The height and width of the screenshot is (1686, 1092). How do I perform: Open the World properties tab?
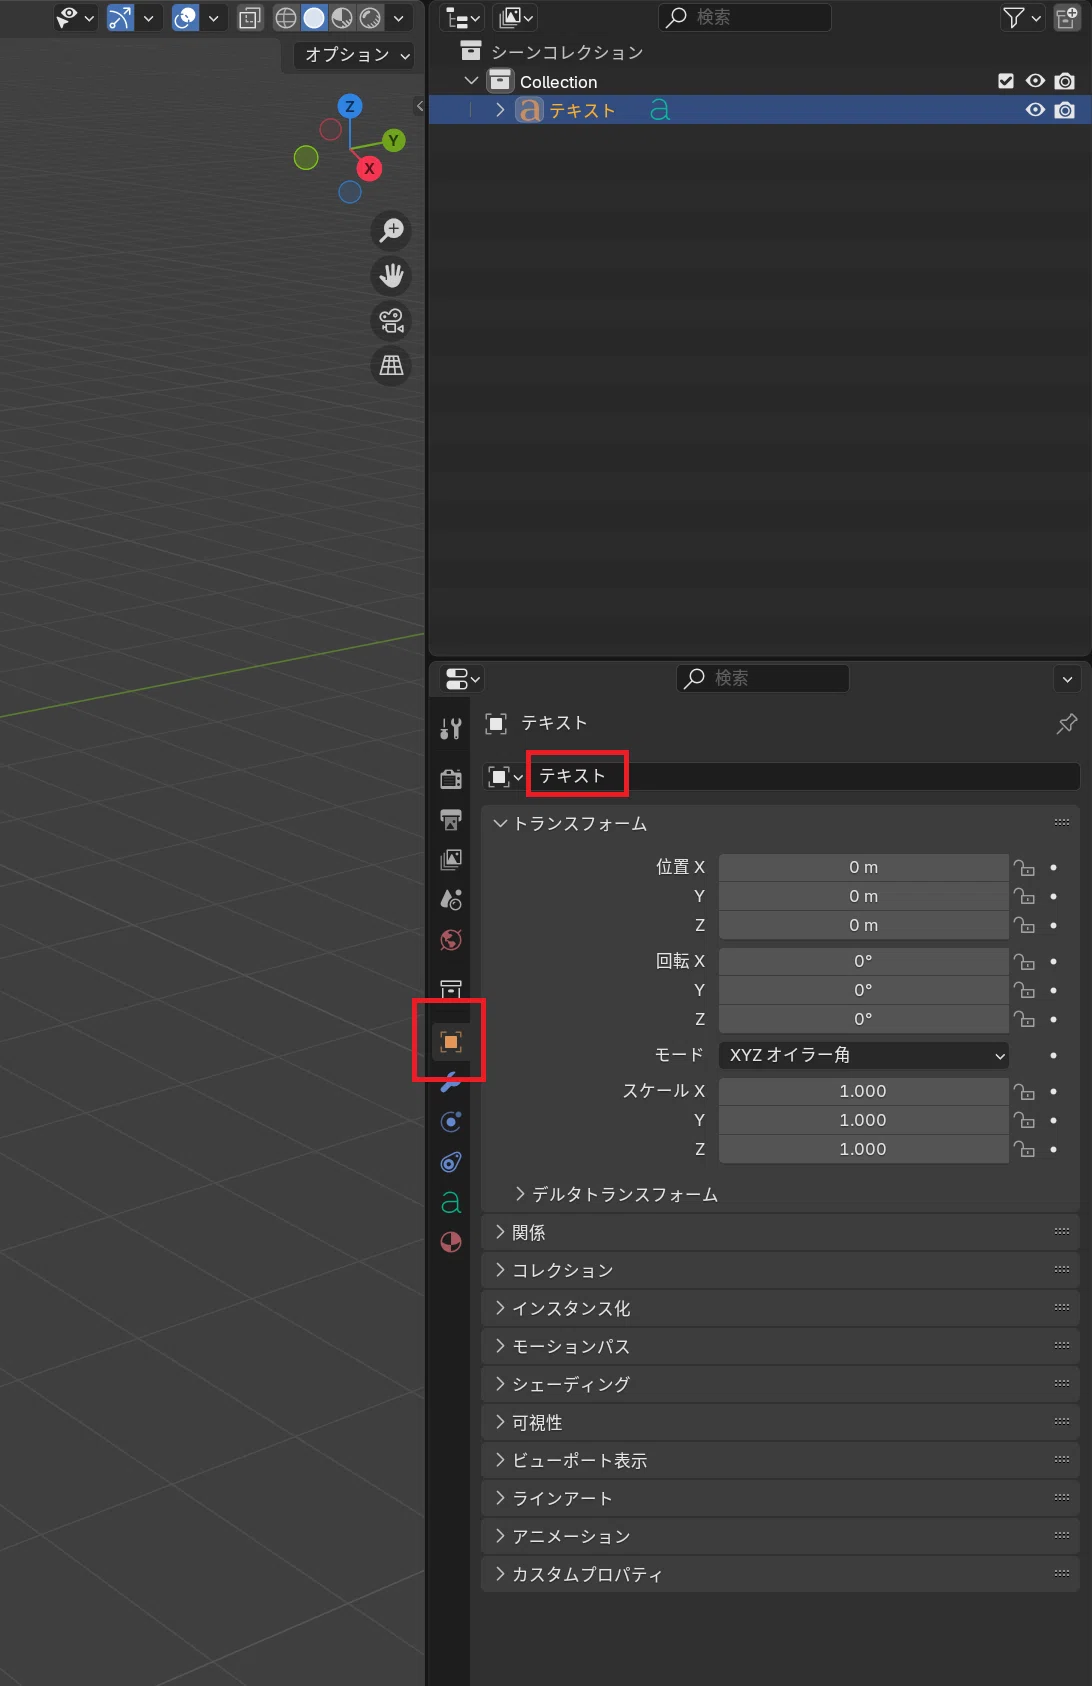(x=451, y=939)
